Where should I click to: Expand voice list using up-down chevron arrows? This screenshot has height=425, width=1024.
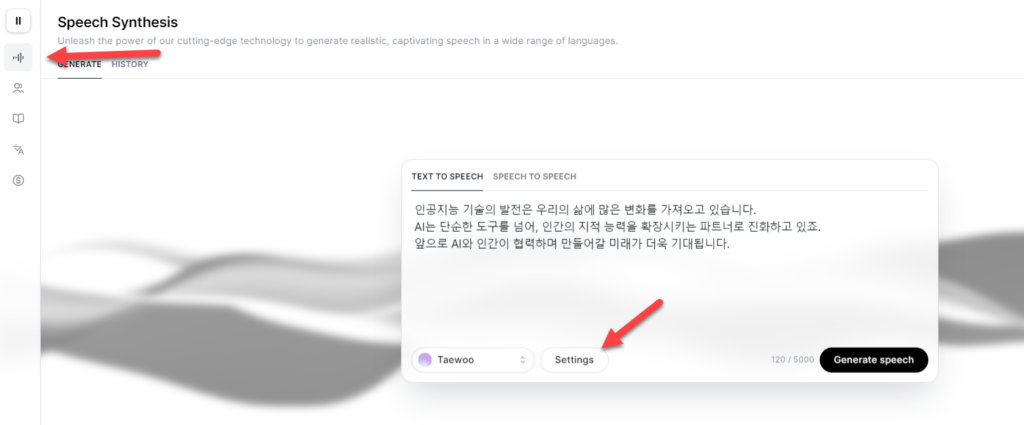522,360
